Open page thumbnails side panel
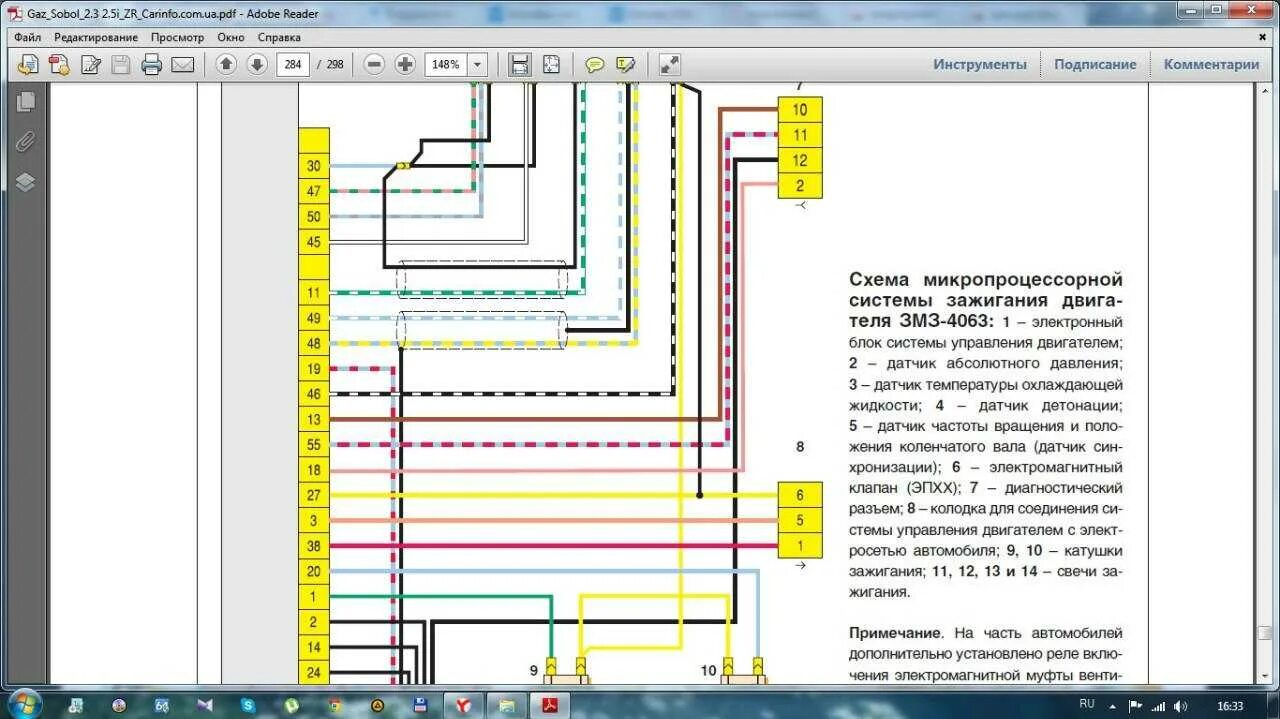The image size is (1280, 719). (25, 101)
